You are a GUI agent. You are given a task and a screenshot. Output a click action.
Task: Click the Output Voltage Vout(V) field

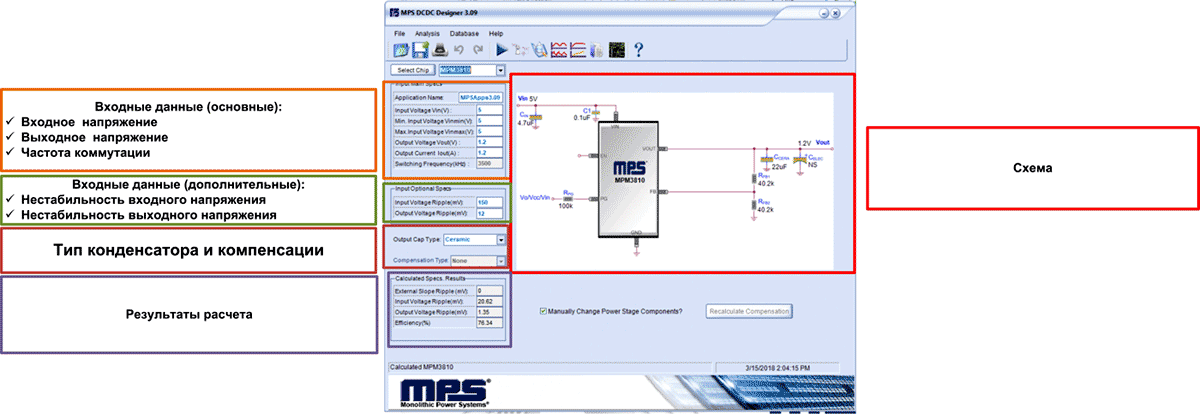coord(489,142)
